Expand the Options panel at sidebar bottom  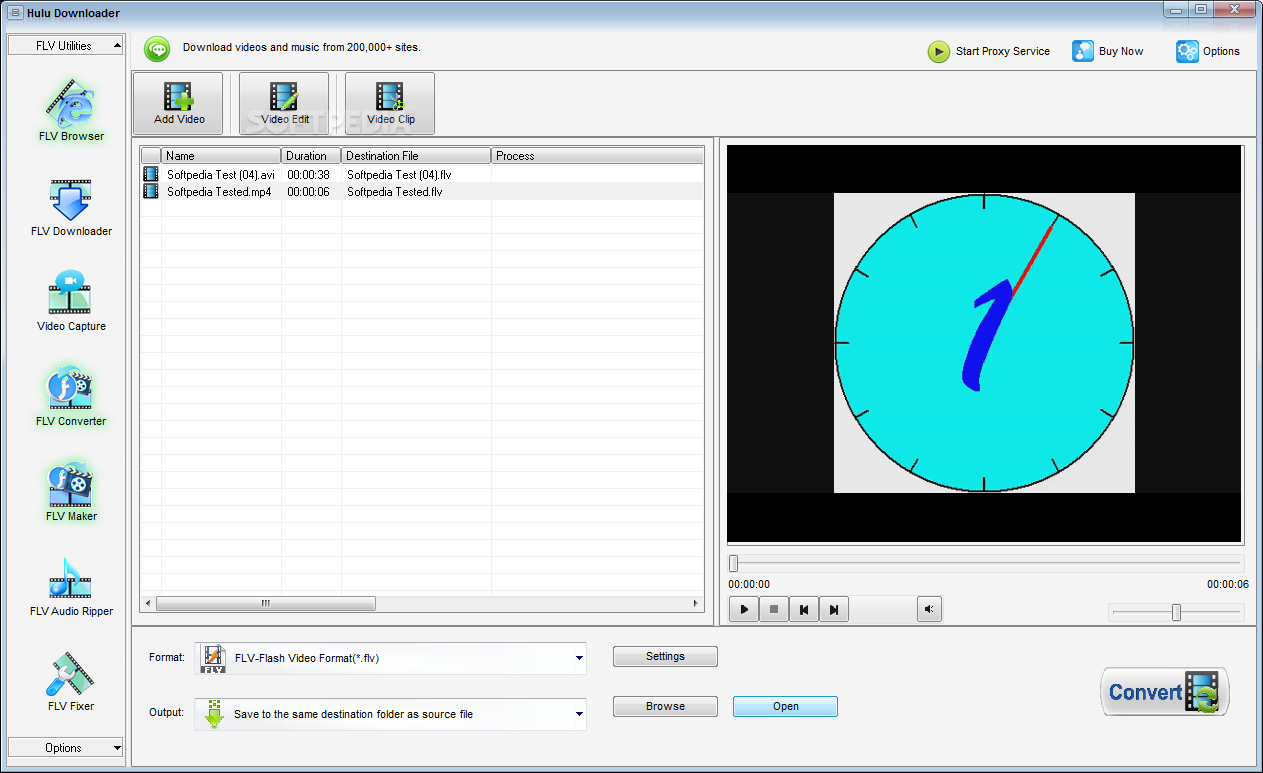(66, 747)
